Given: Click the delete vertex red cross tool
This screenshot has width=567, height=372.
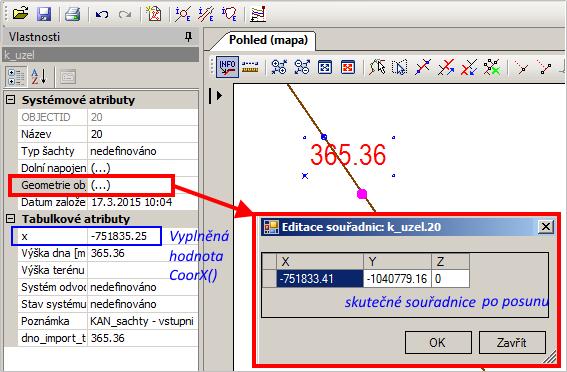Looking at the screenshot, I should click(x=469, y=67).
